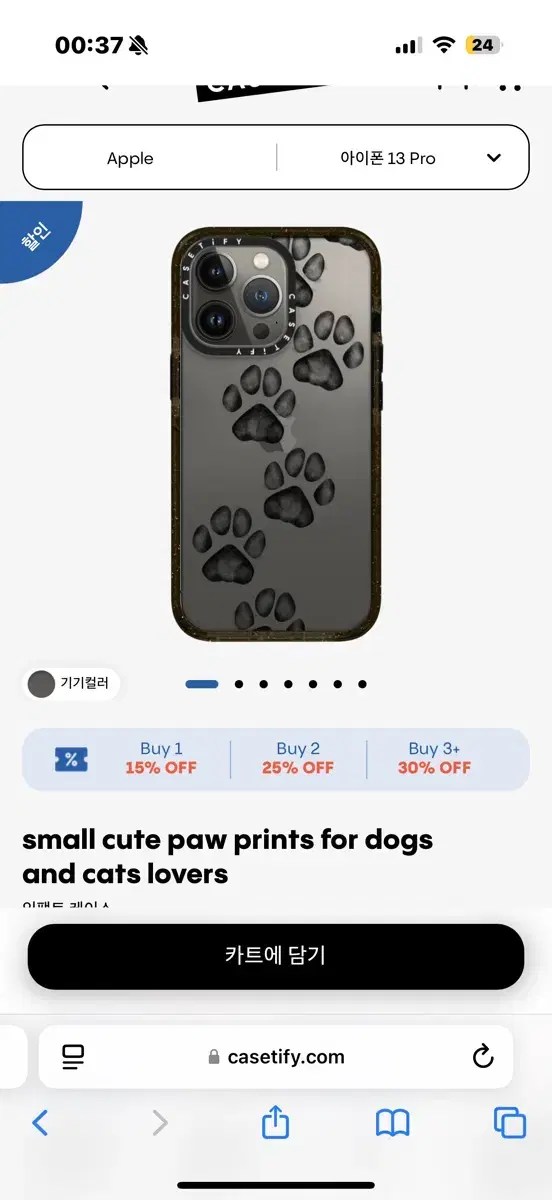This screenshot has height=1200, width=552.
Task: Tap the Buy 3+ 30% OFF offer
Action: point(435,759)
